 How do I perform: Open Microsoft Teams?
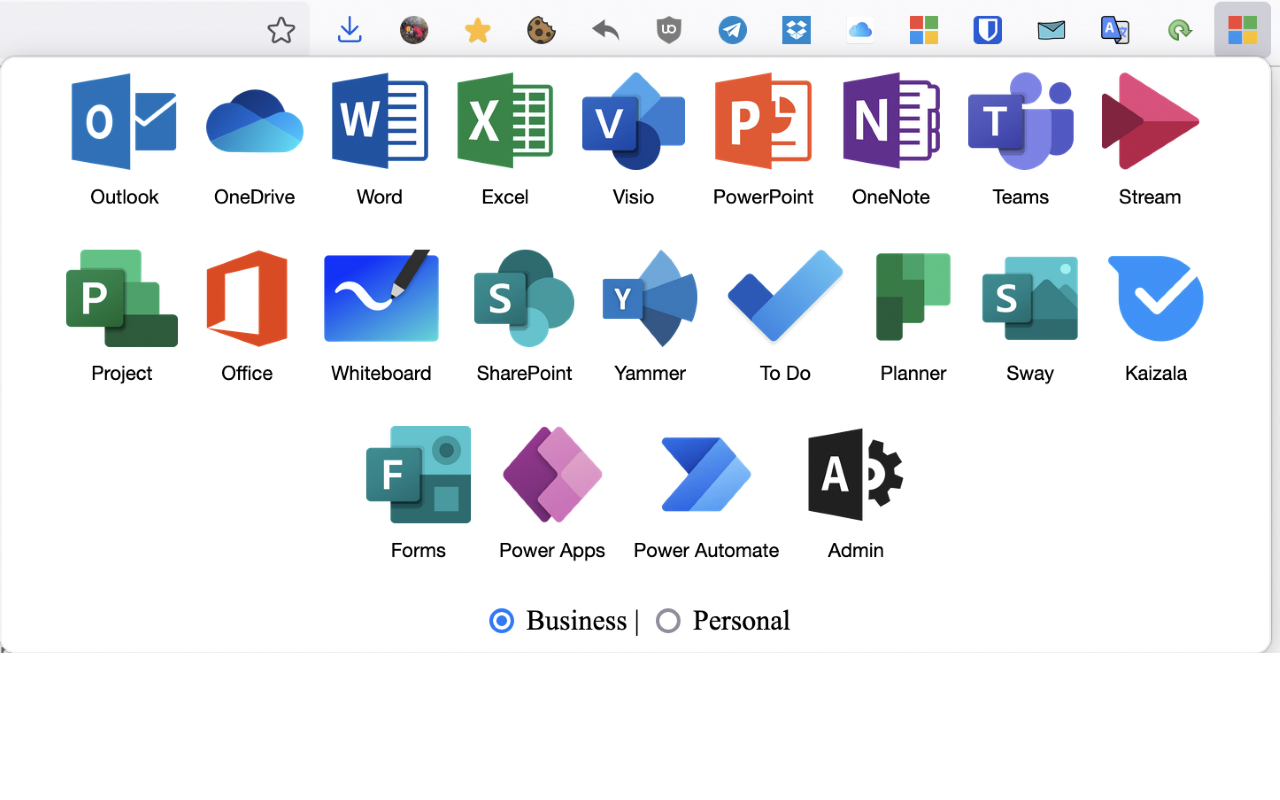[1020, 120]
